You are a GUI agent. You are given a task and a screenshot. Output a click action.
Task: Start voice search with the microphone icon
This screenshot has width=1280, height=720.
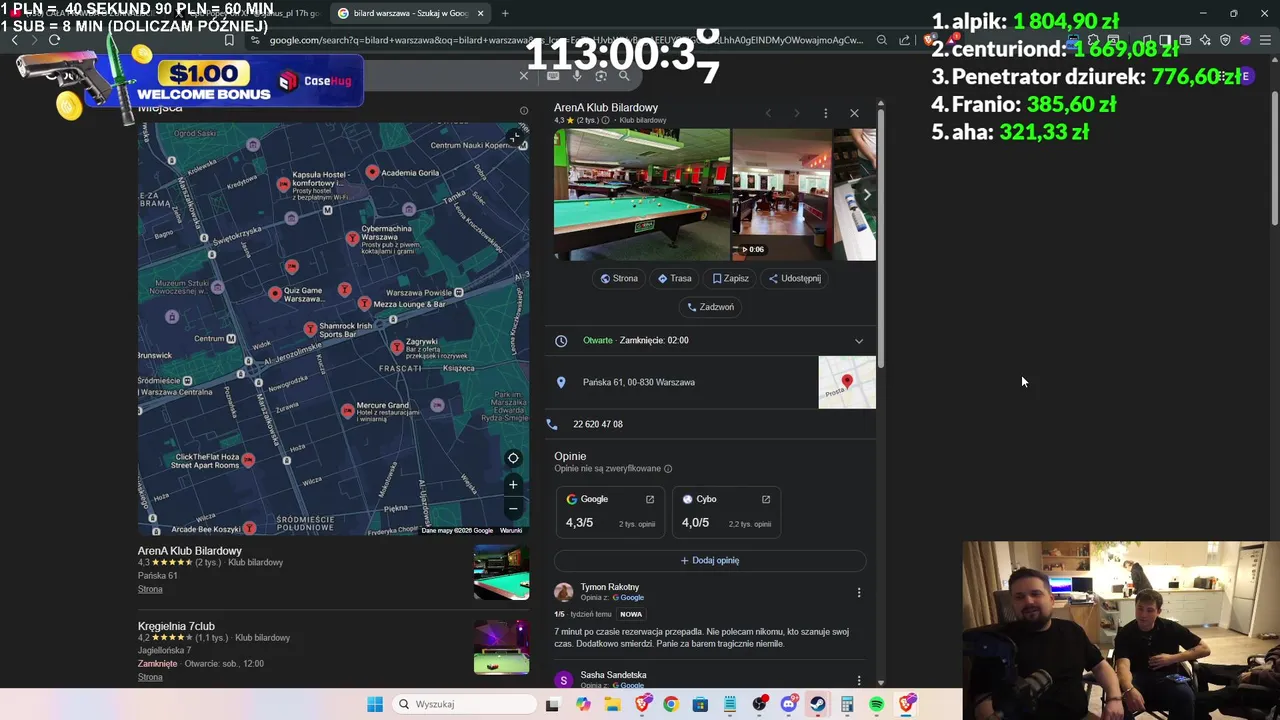point(577,76)
